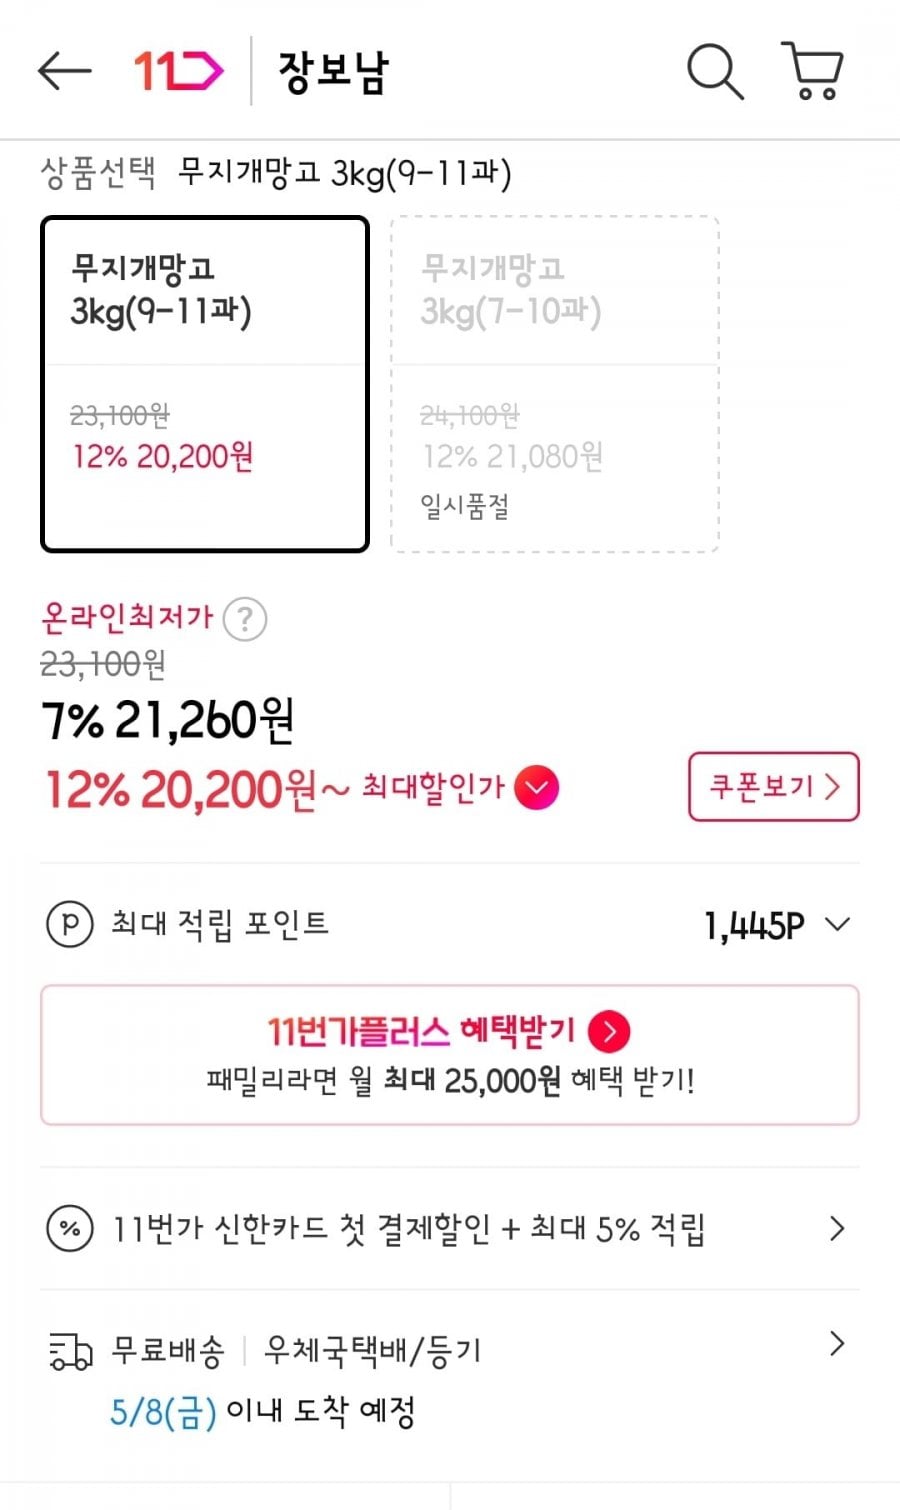The image size is (900, 1510).
Task: Open the 11st logo home
Action: point(178,71)
